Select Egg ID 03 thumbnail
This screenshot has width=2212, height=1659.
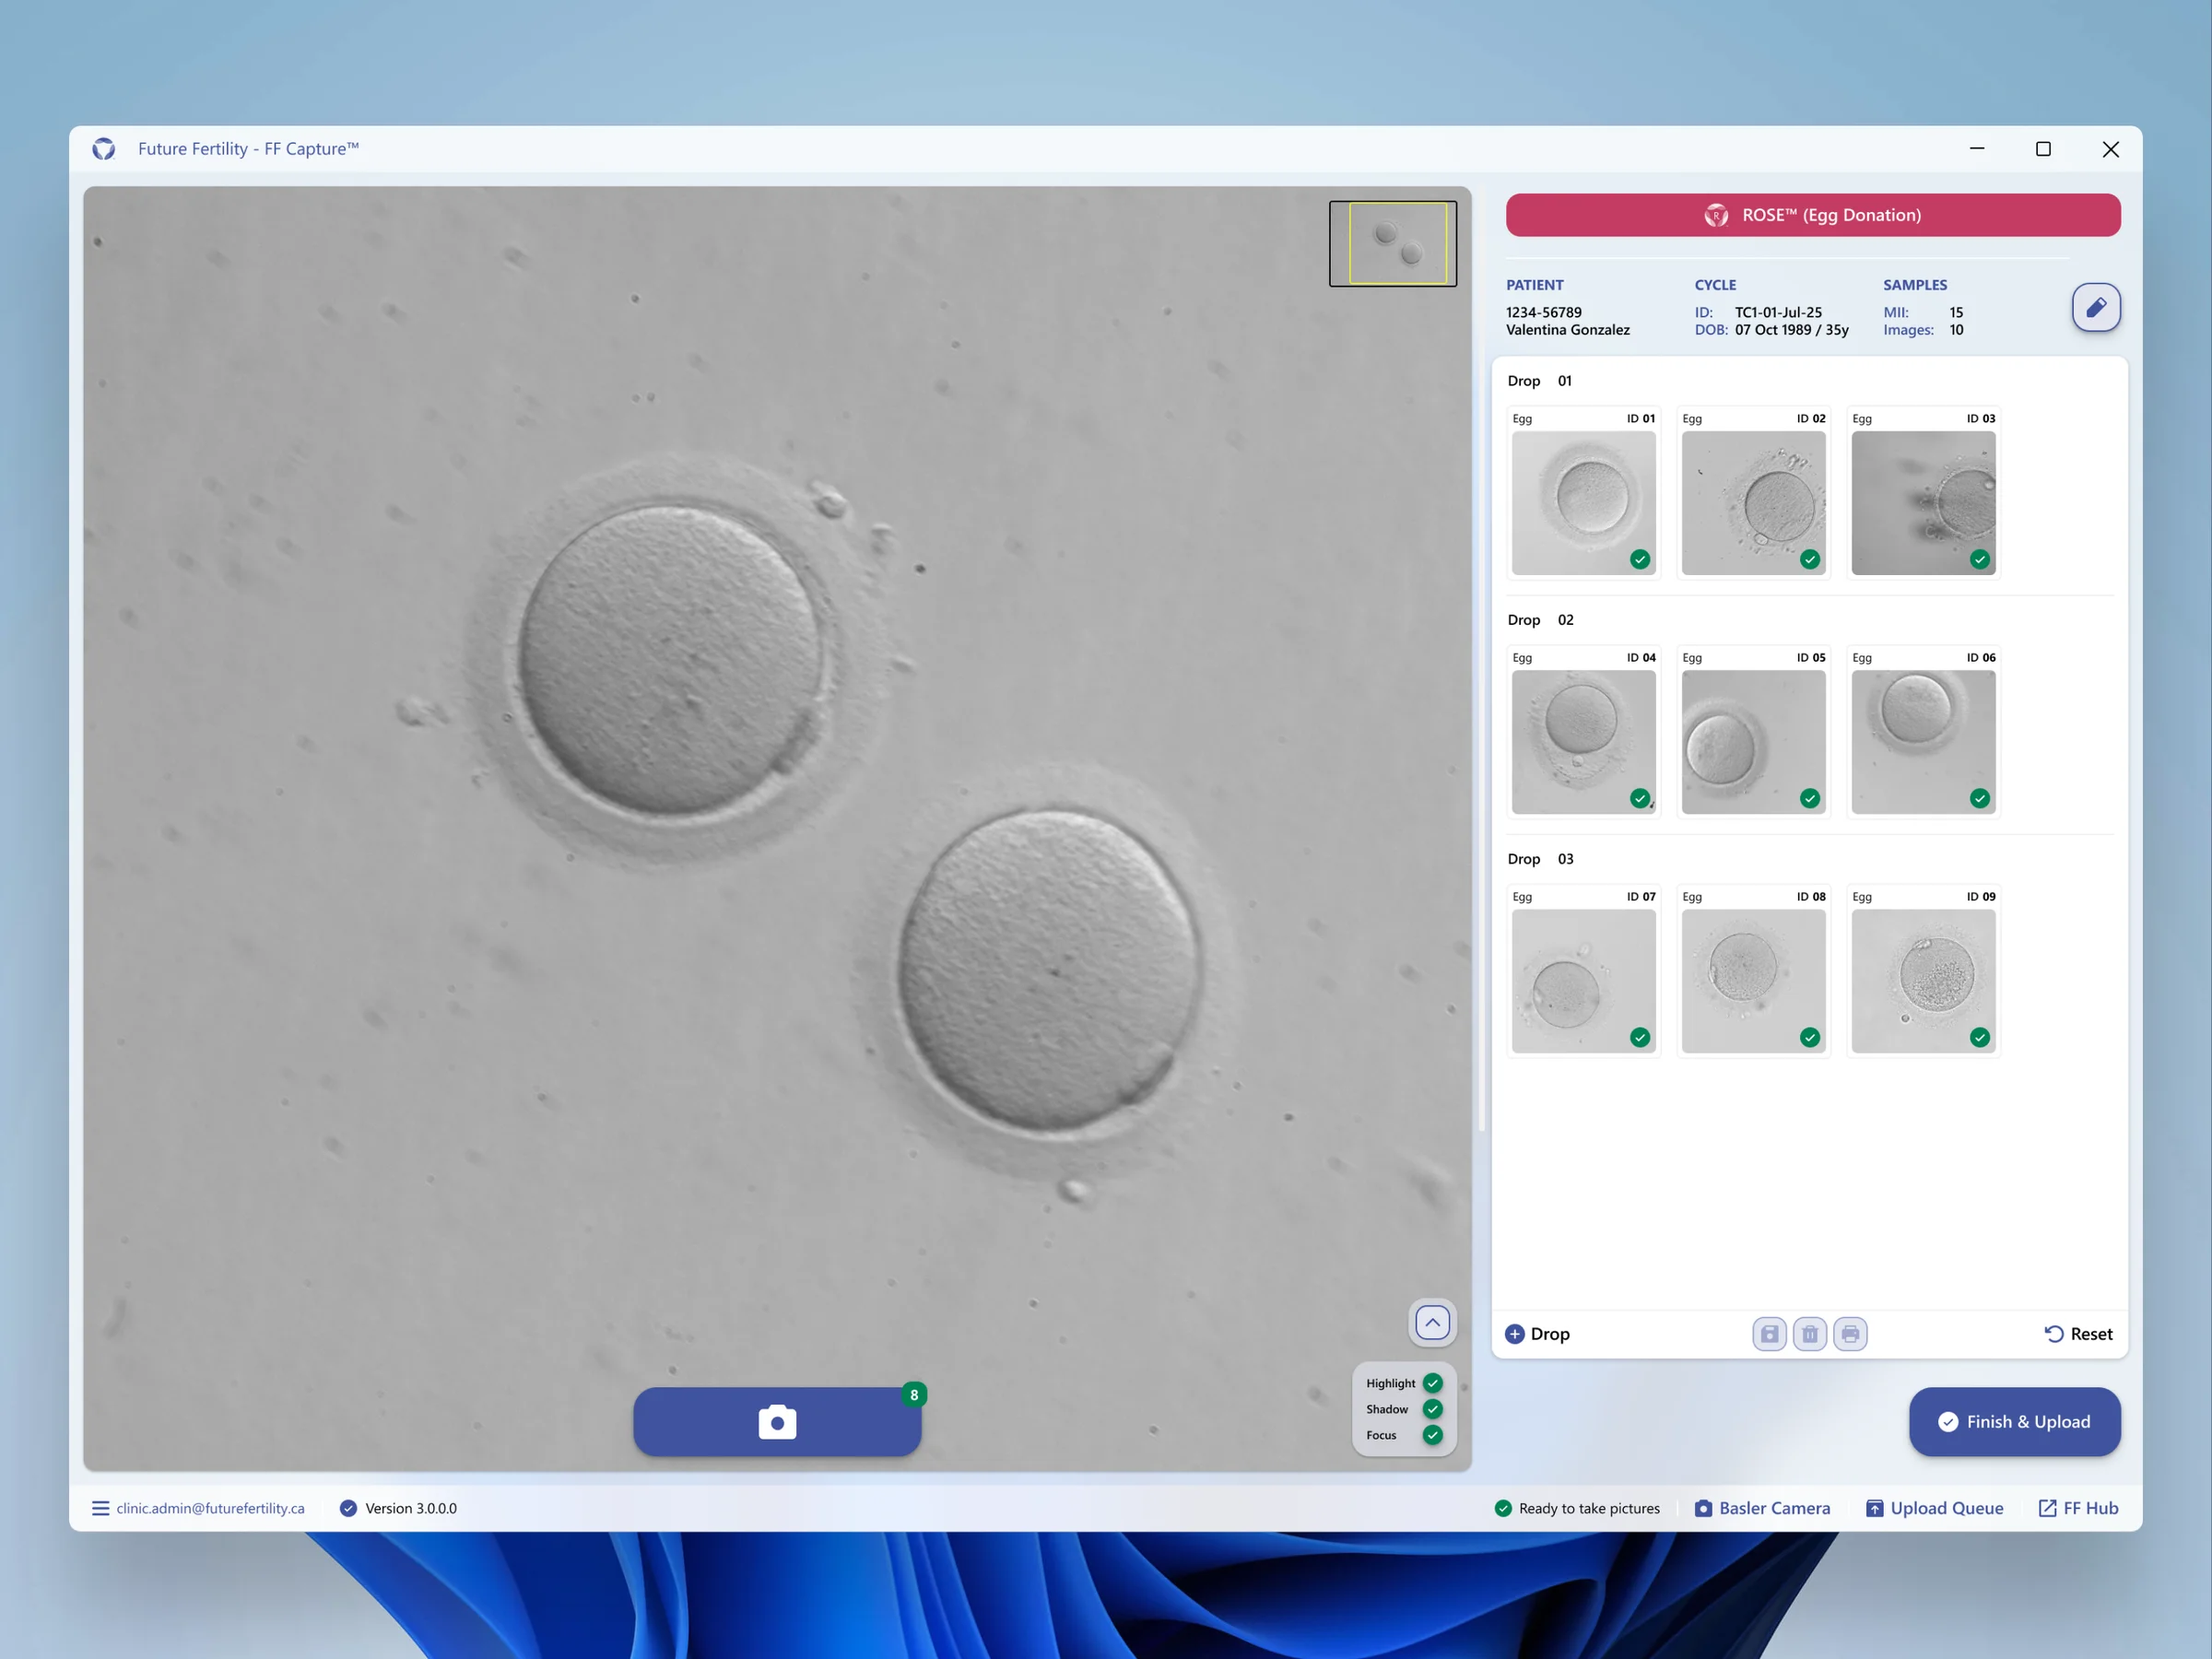[1923, 503]
